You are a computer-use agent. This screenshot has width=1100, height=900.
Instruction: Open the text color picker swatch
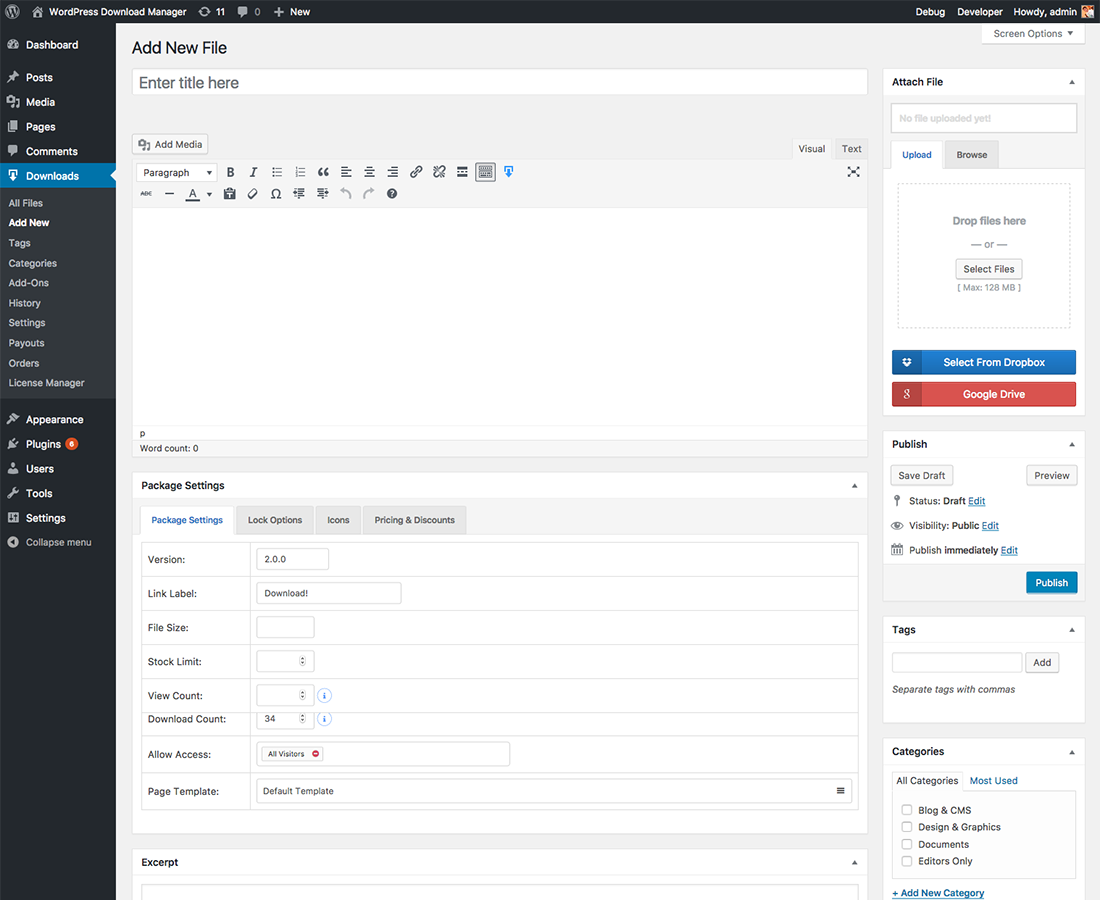193,194
